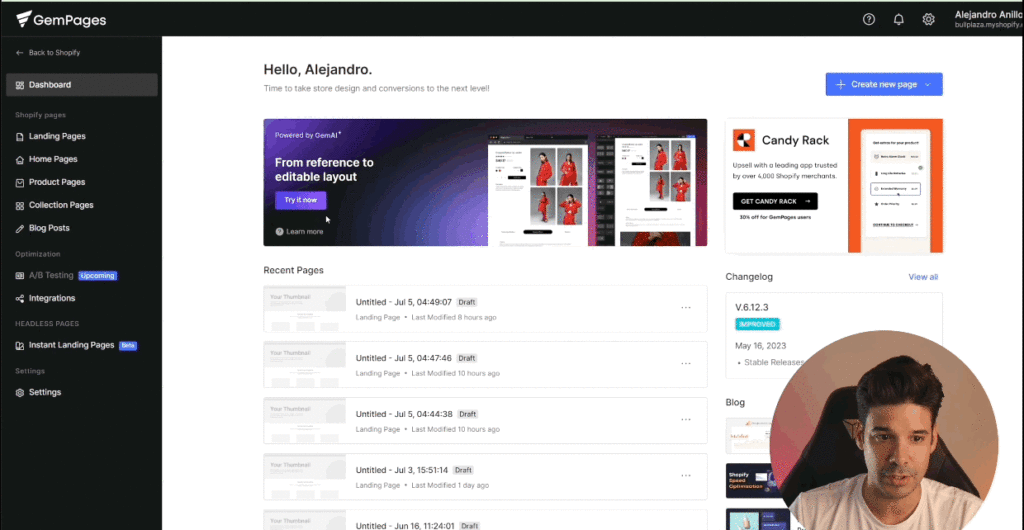Click the GET CANDY RACK button
The width and height of the screenshot is (1024, 530).
click(775, 201)
